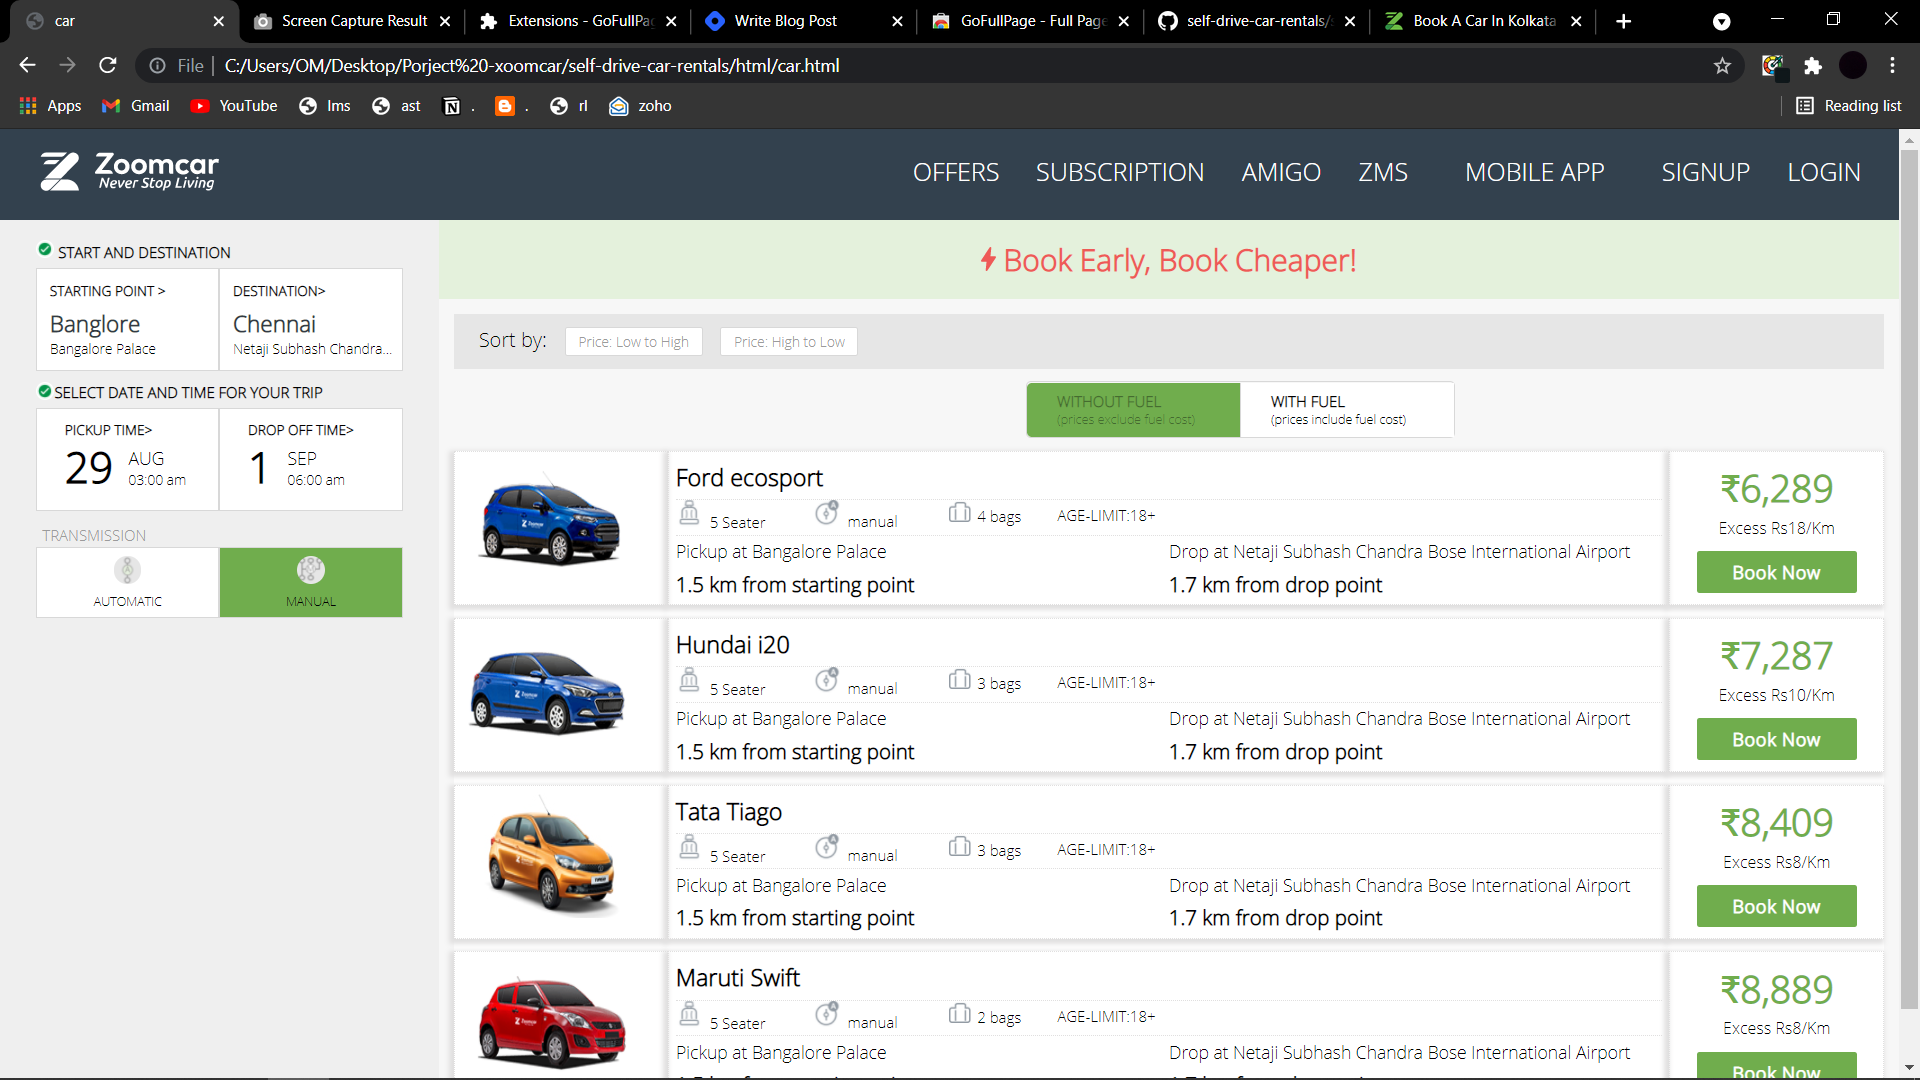The width and height of the screenshot is (1920, 1080).
Task: Bookmark page with star icon
Action: (x=1722, y=66)
